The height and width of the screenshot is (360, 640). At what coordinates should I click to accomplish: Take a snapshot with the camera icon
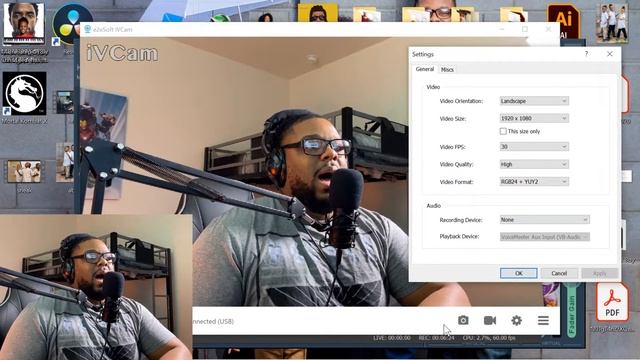463,320
